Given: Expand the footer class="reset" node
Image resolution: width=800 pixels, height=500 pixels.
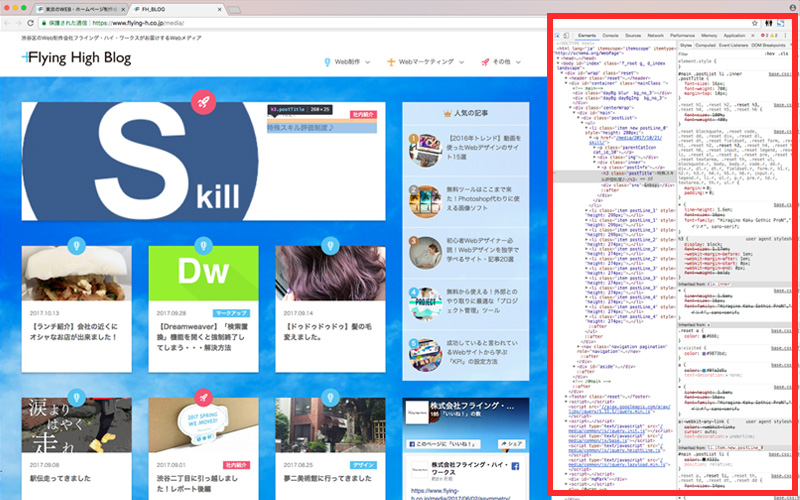Looking at the screenshot, I should coord(566,396).
